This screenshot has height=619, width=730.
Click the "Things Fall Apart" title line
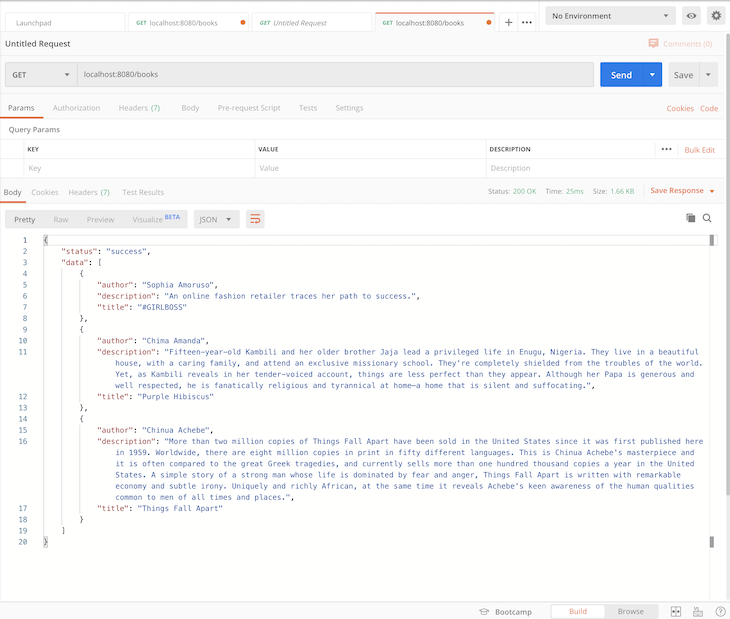(160, 508)
